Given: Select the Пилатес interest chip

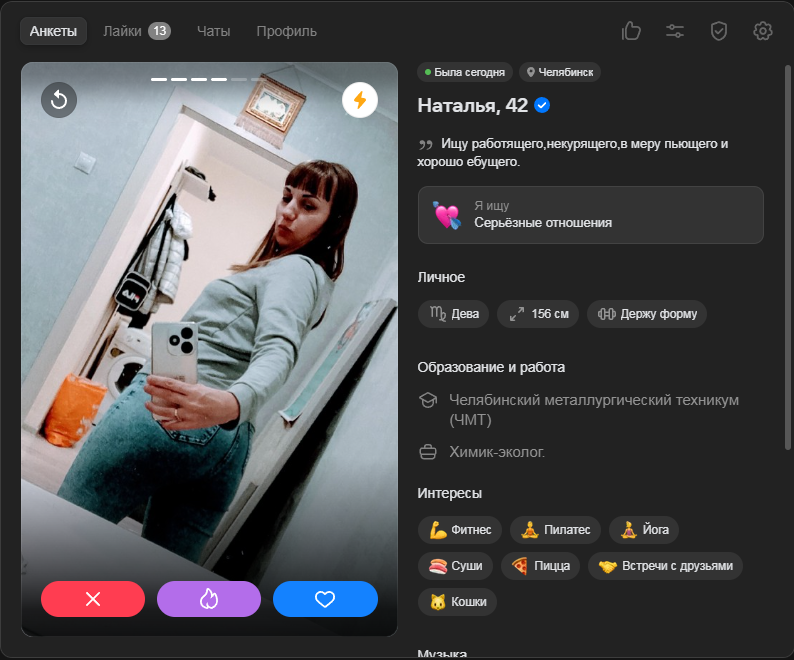Looking at the screenshot, I should (x=555, y=530).
